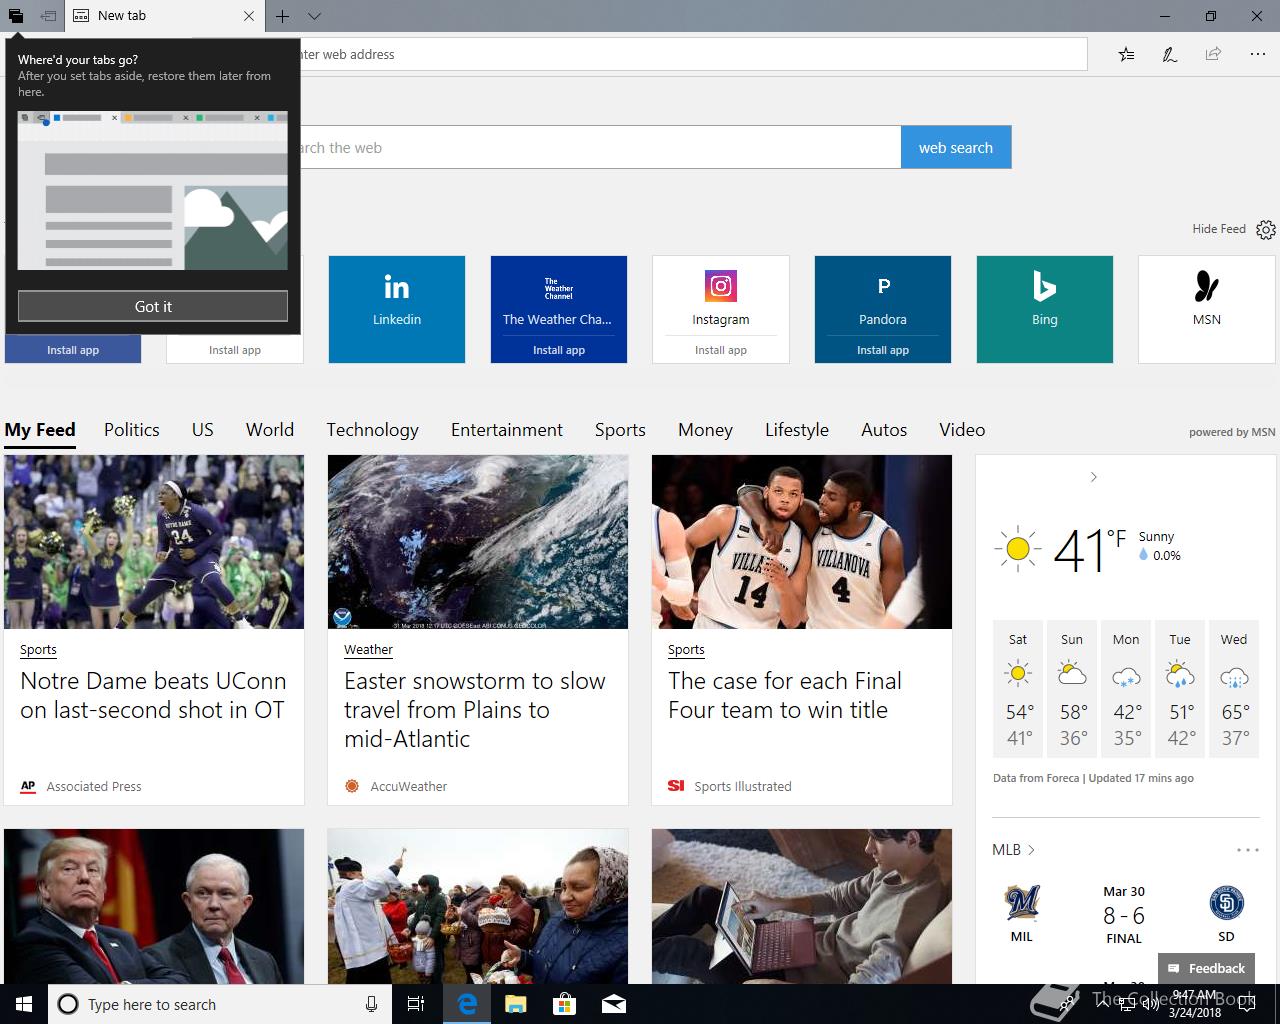Screen dimensions: 1280x1024
Task: Open the LinkedIn top site tile
Action: (x=397, y=309)
